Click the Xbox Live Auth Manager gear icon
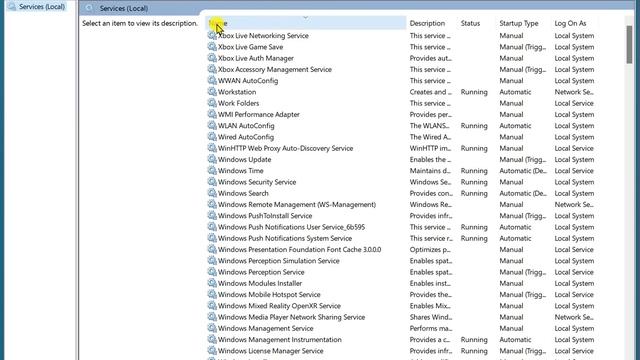 pyautogui.click(x=212, y=58)
